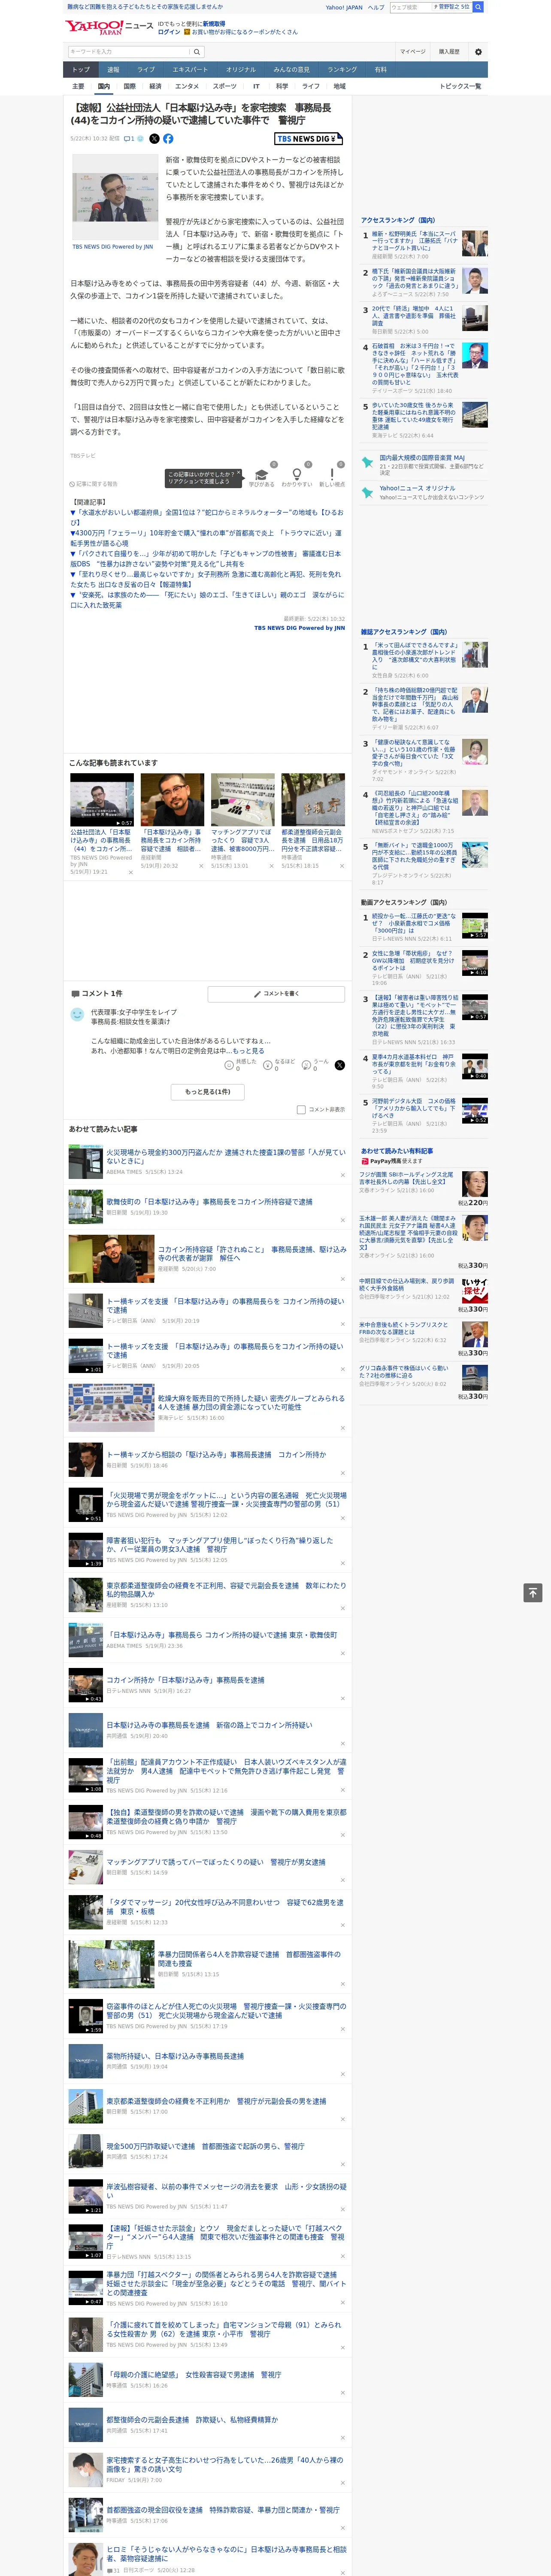Click the scroll-to-top arrow button
Screen dimensions: 551x2576
533,1592
